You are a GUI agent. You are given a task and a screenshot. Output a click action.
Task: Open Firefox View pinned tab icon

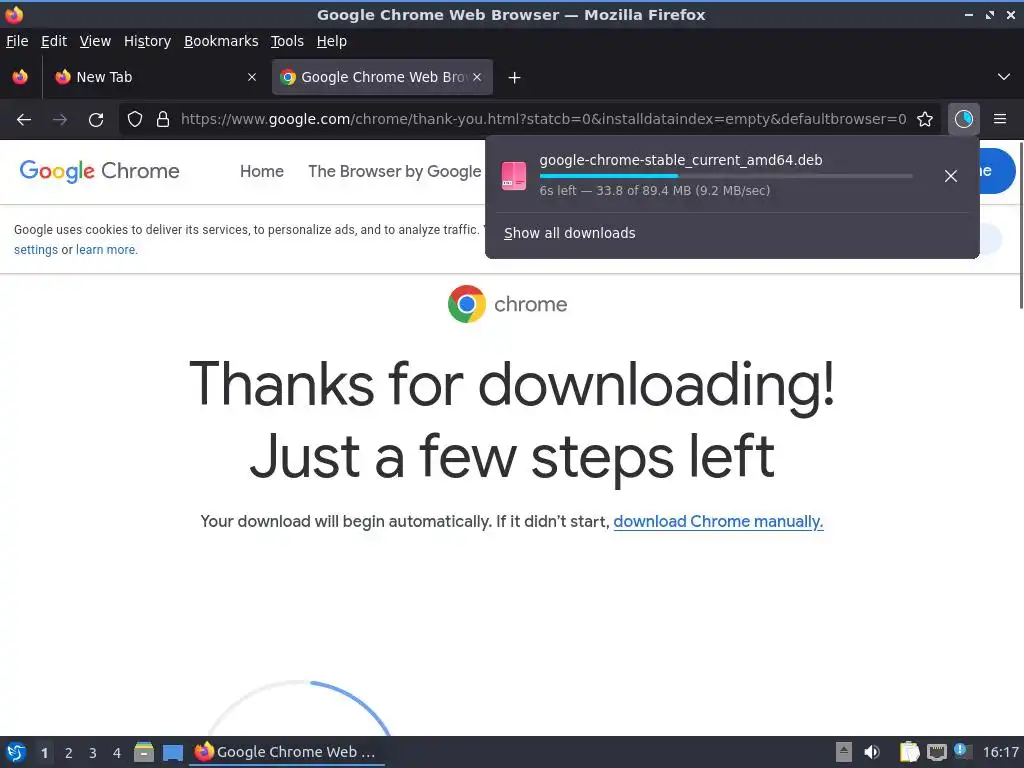point(20,77)
